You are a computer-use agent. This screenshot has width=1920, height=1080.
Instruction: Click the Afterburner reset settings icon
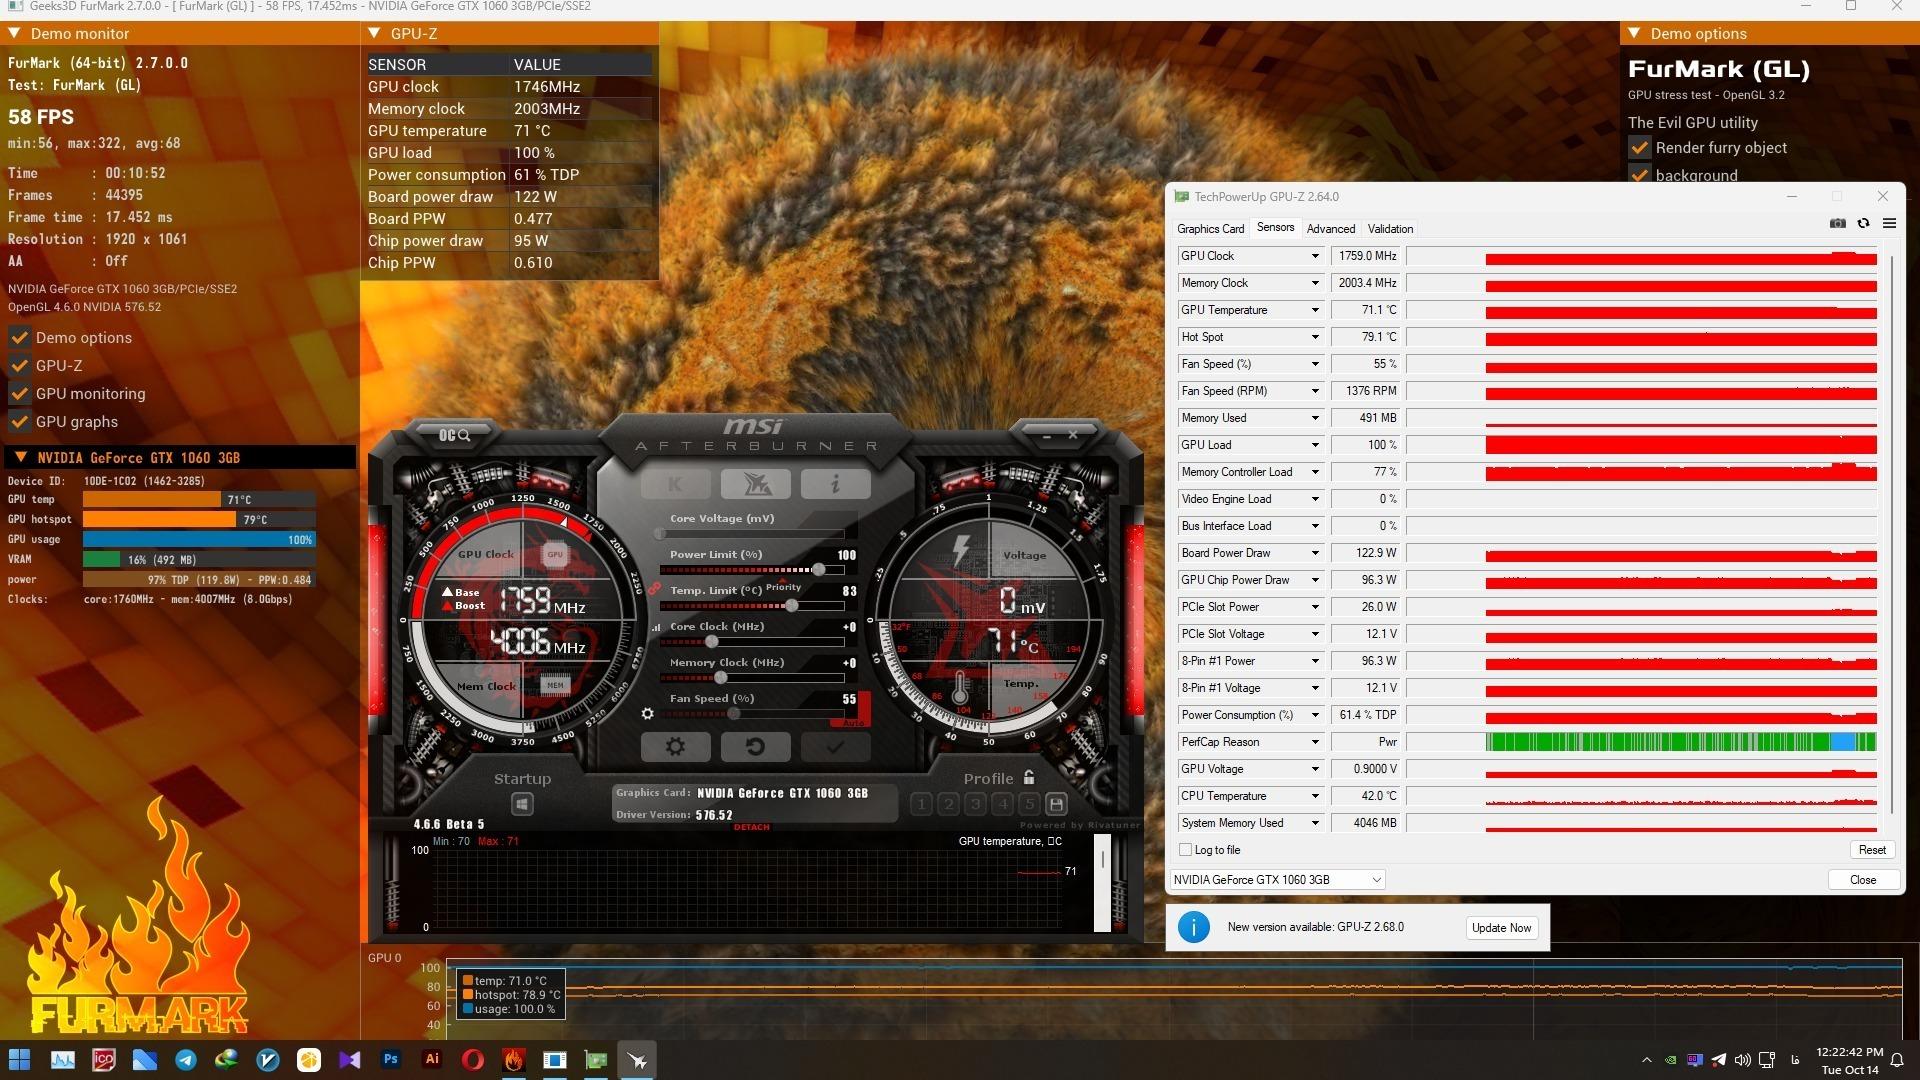[755, 746]
